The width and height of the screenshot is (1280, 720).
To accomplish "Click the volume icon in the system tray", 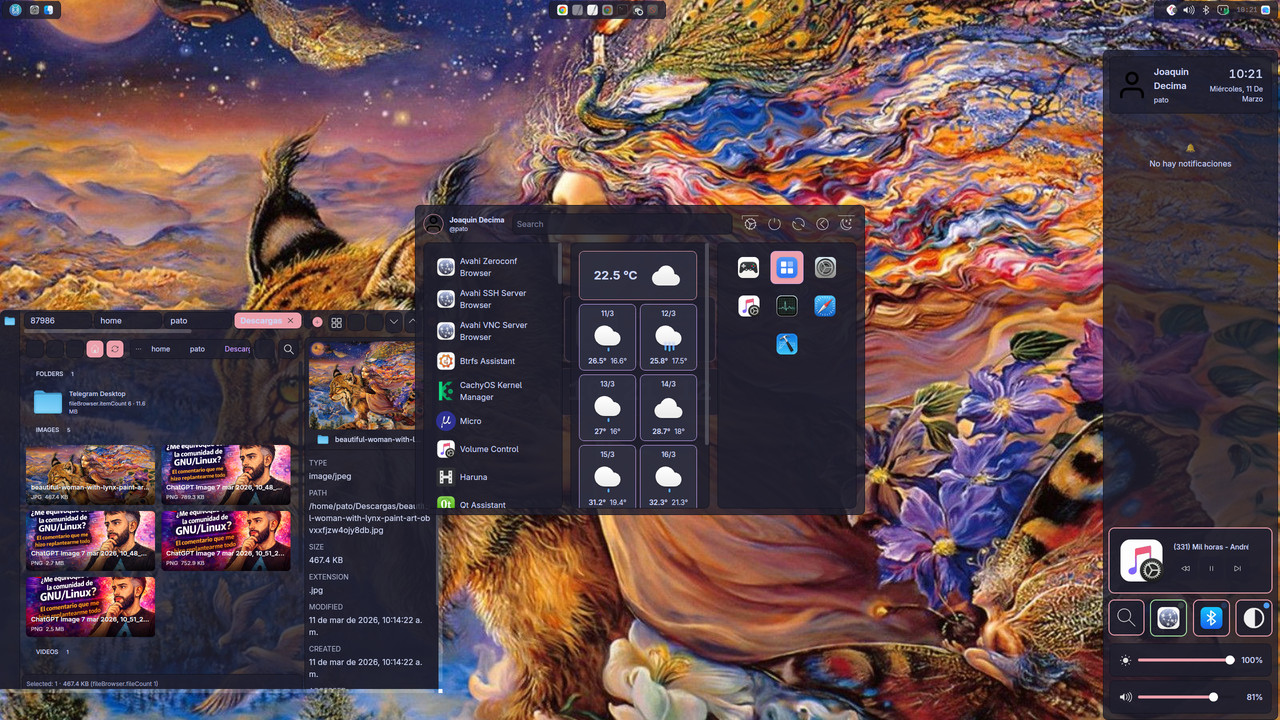I will click(x=1189, y=9).
